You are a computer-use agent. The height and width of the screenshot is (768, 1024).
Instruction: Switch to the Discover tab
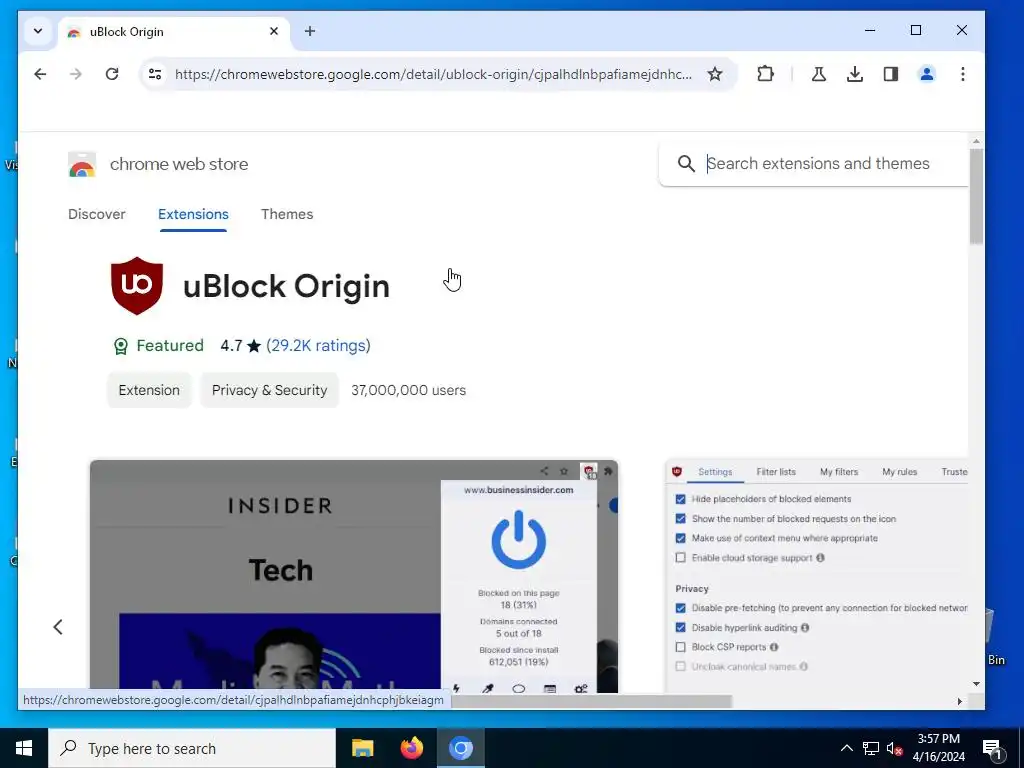(97, 214)
